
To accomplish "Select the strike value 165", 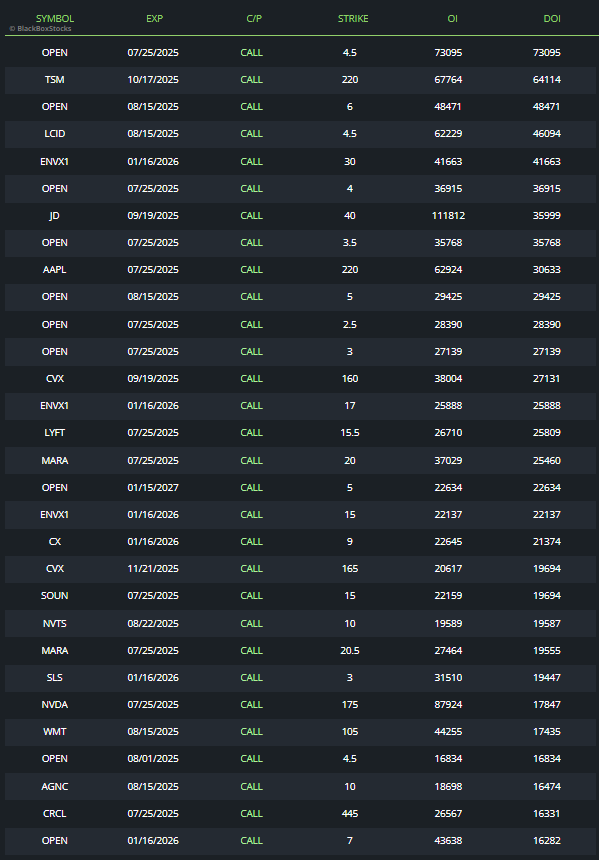I will tap(350, 569).
